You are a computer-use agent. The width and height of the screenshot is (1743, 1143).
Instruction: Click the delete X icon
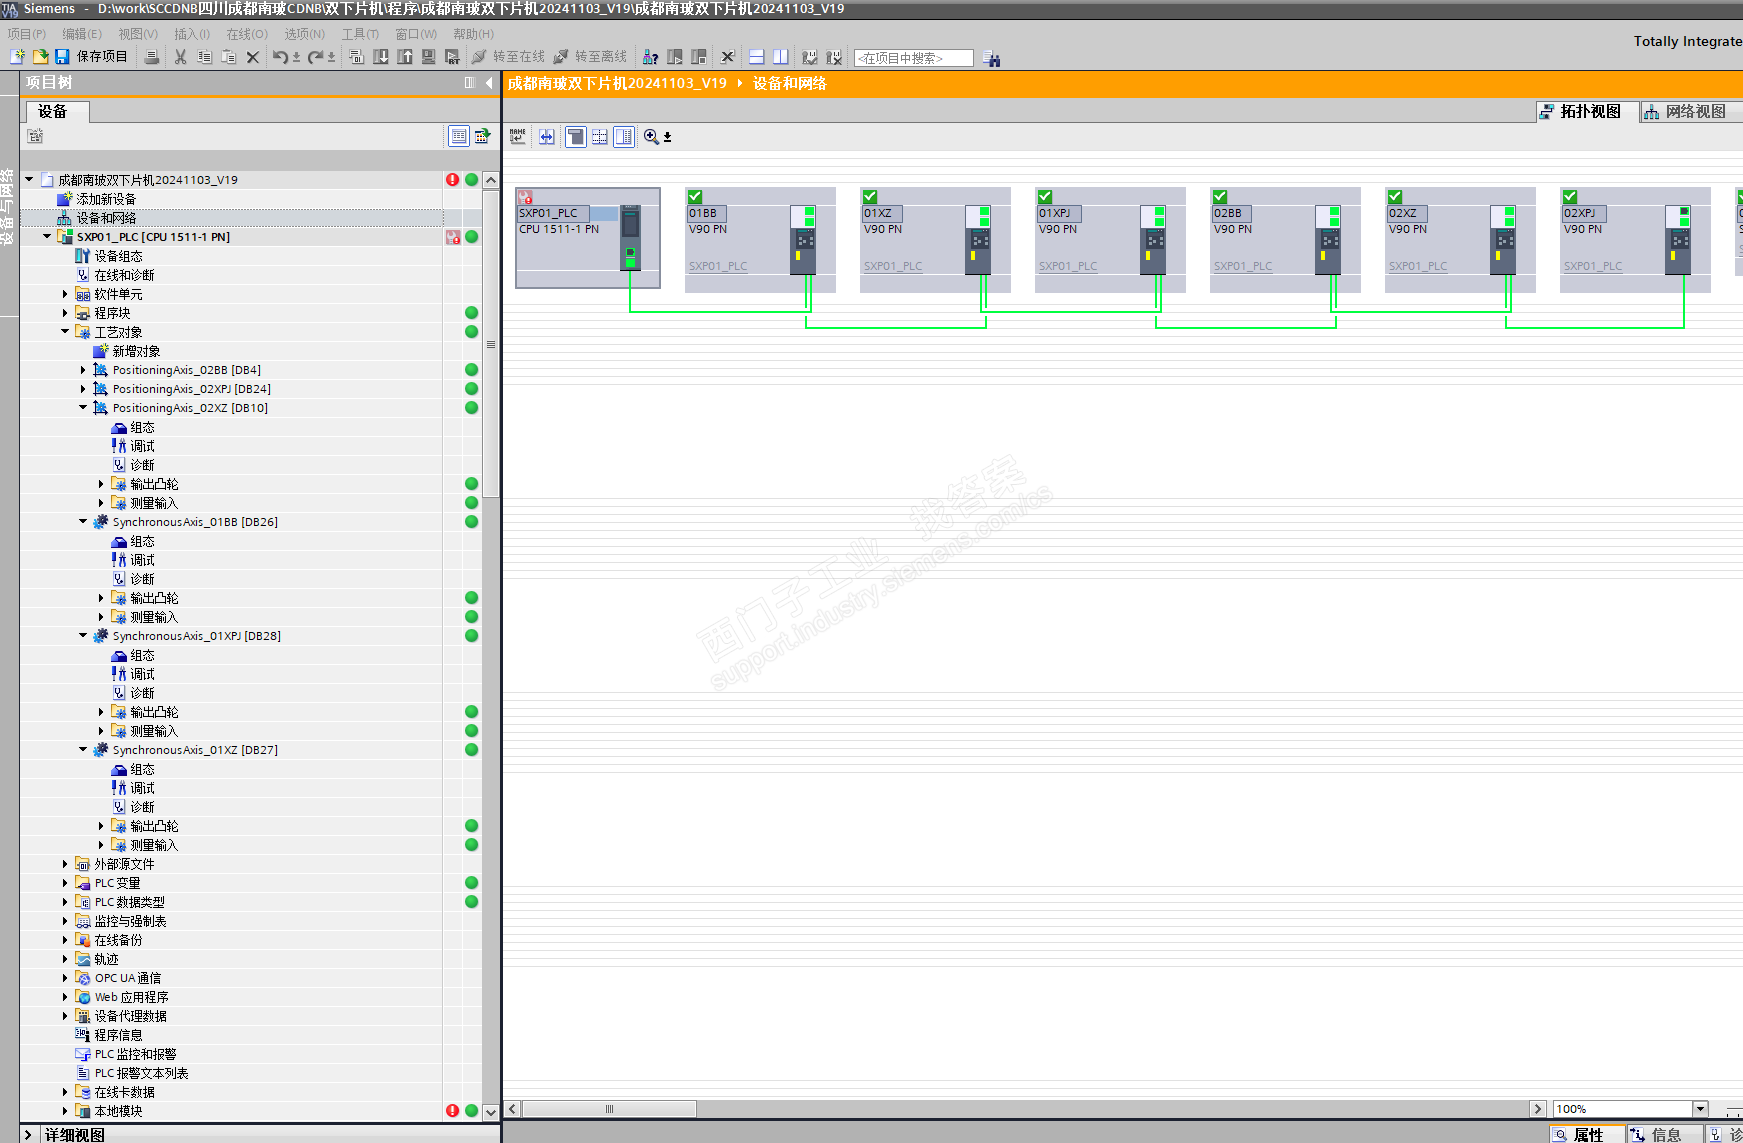pyautogui.click(x=252, y=57)
